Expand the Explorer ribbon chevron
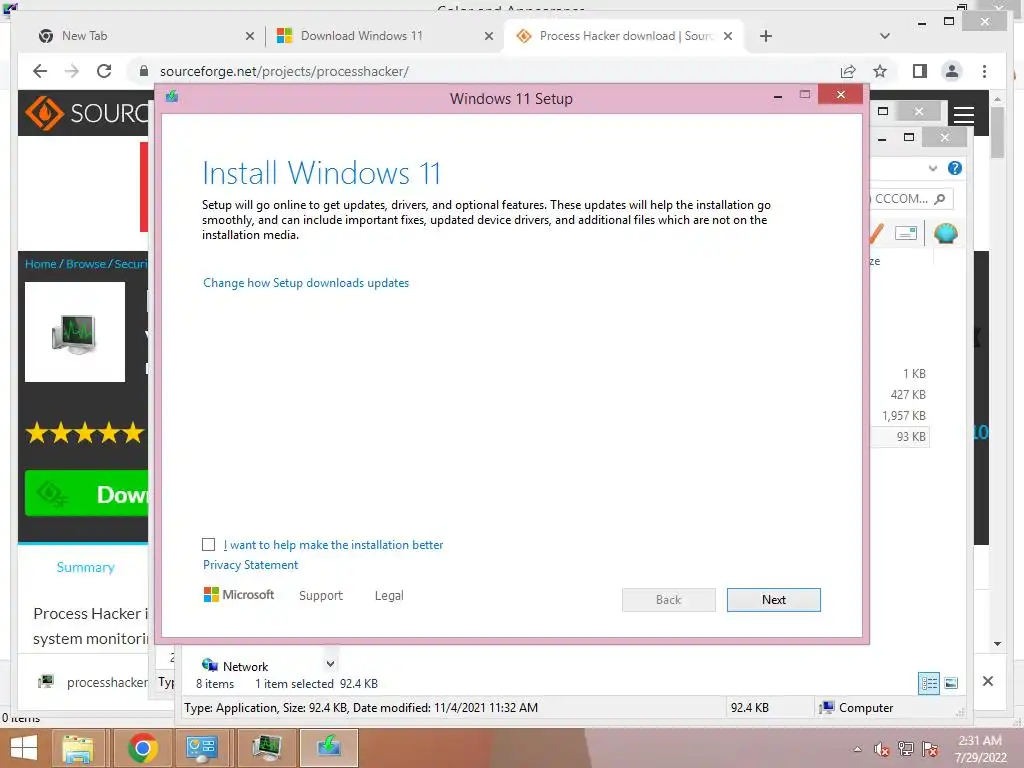Viewport: 1024px width, 768px height. pos(933,168)
